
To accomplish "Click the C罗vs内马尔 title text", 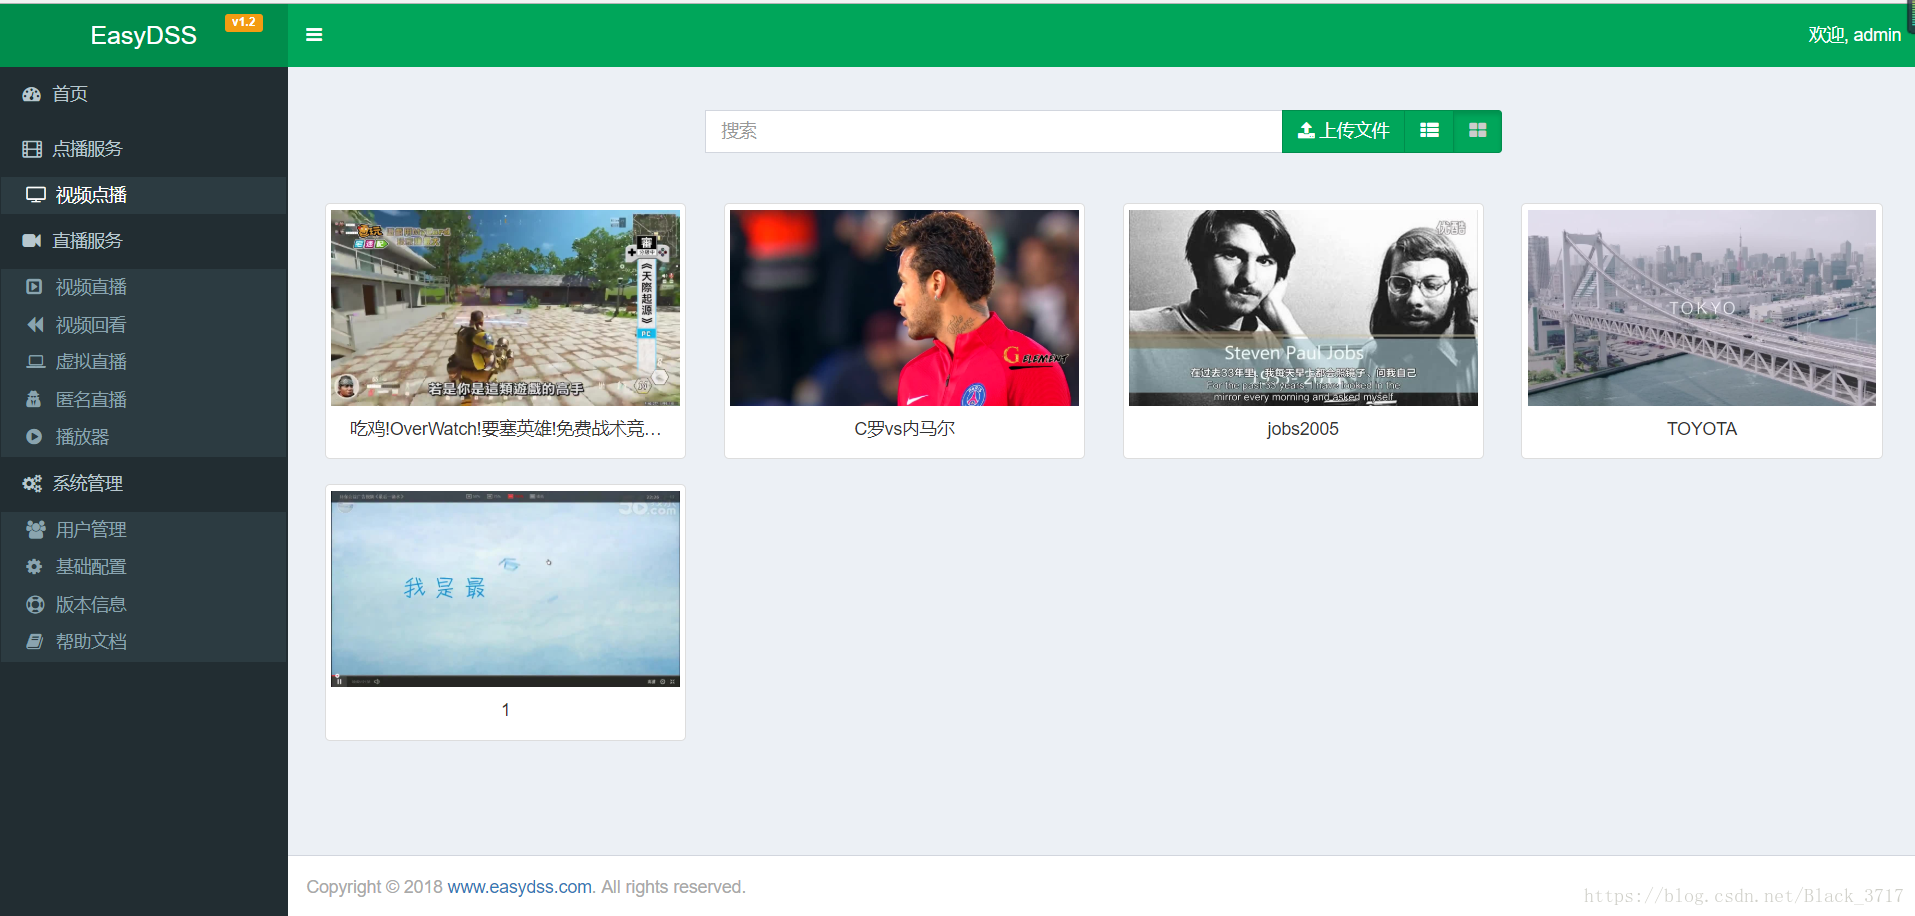I will 904,429.
